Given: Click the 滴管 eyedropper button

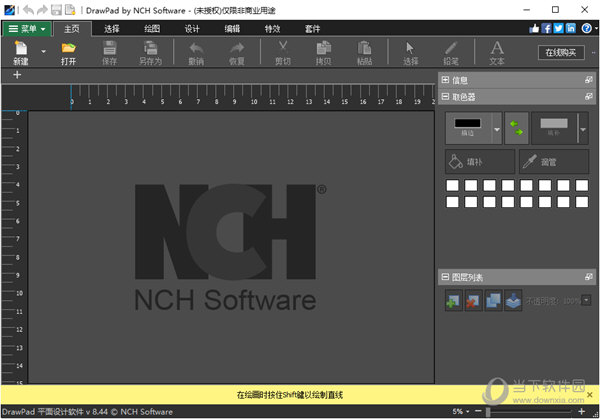Looking at the screenshot, I should (x=554, y=162).
